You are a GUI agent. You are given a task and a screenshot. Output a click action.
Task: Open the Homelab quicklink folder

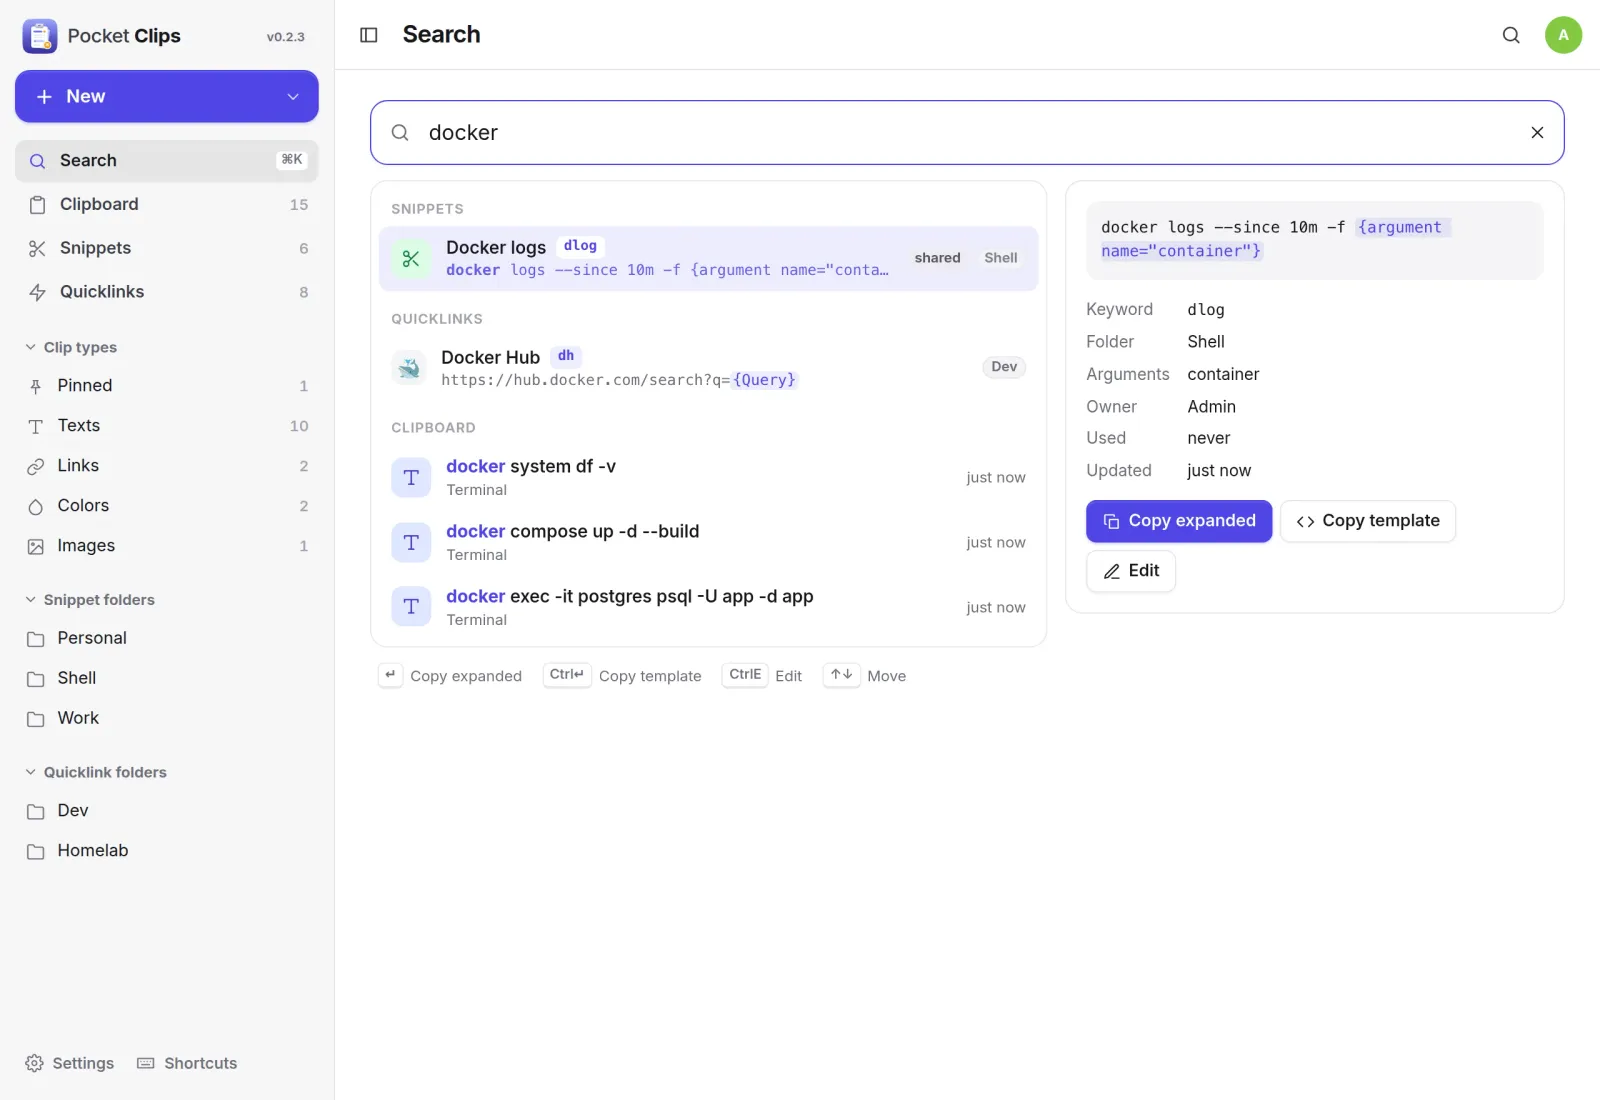coord(166,851)
